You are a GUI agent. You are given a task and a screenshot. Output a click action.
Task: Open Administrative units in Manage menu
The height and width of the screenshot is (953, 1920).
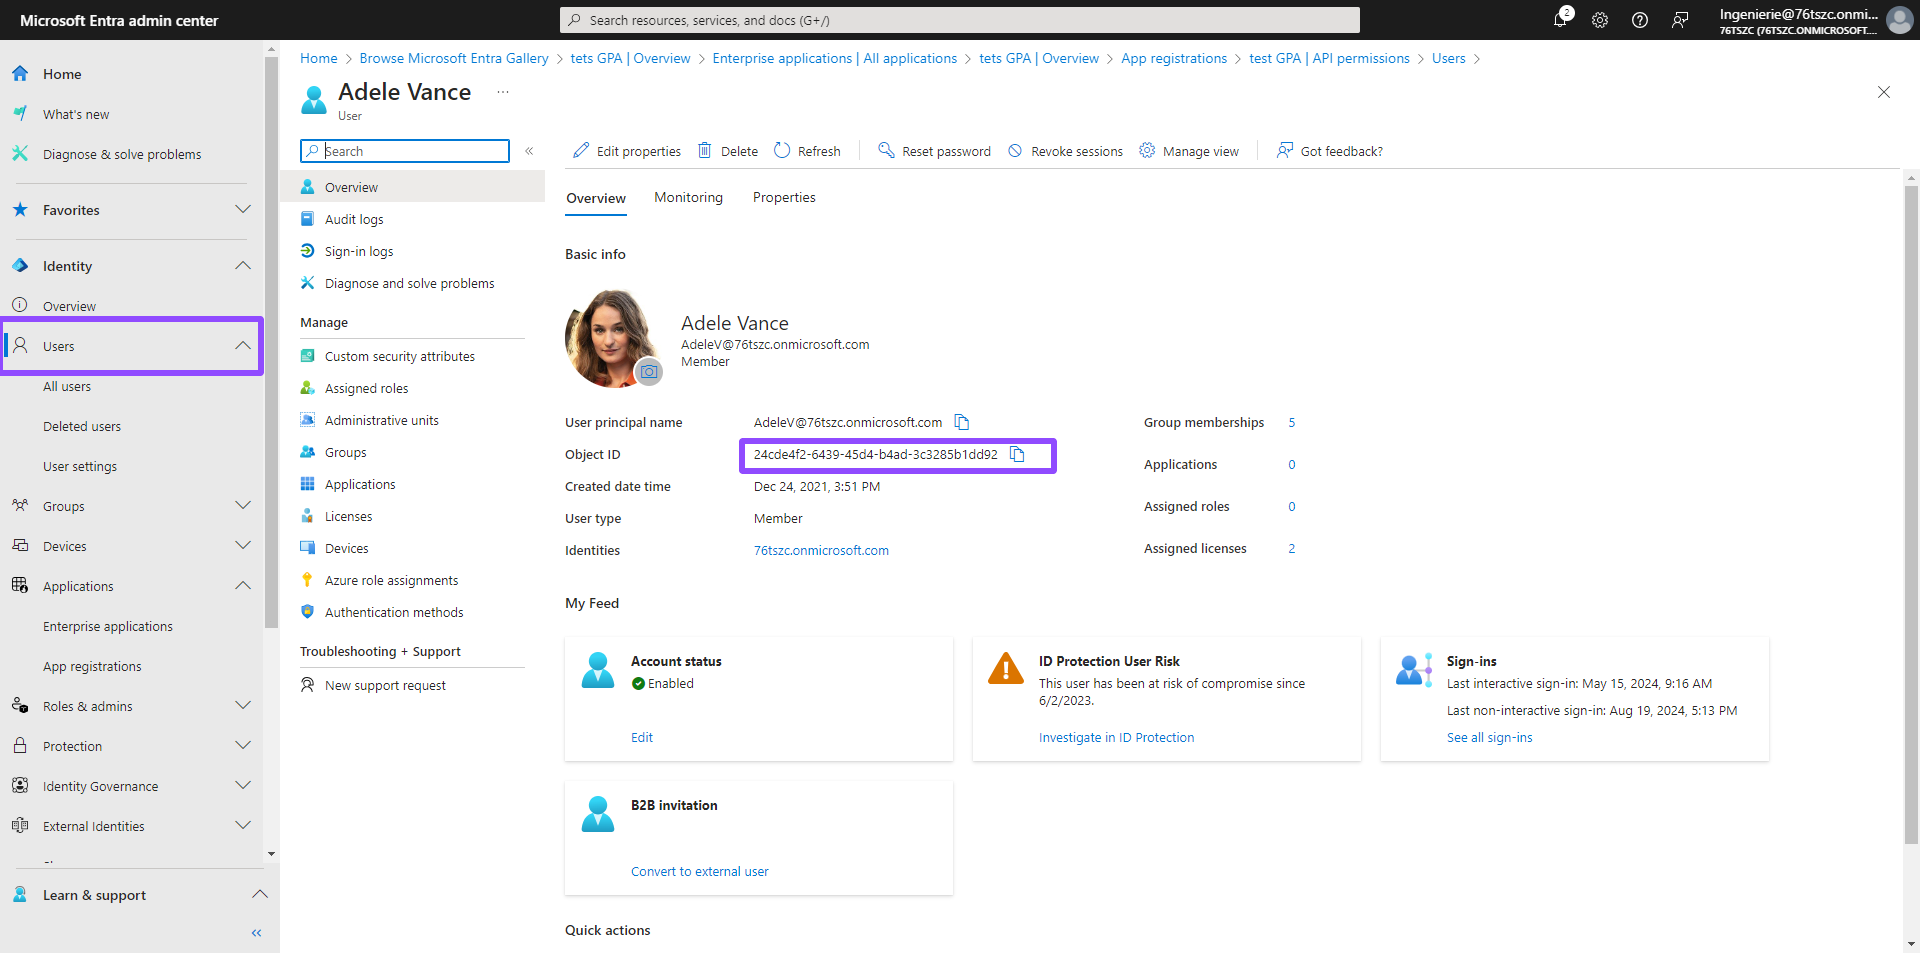pos(381,420)
